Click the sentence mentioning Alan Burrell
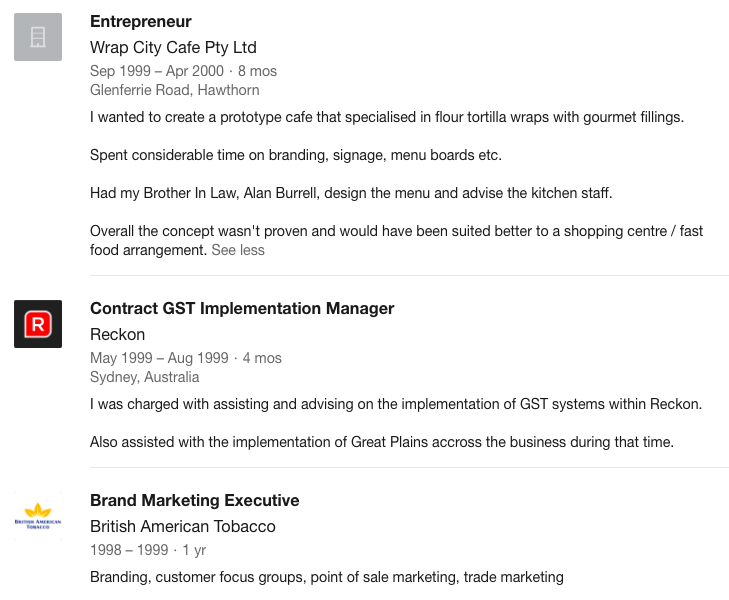Viewport: 729px width, 600px height. [x=351, y=193]
